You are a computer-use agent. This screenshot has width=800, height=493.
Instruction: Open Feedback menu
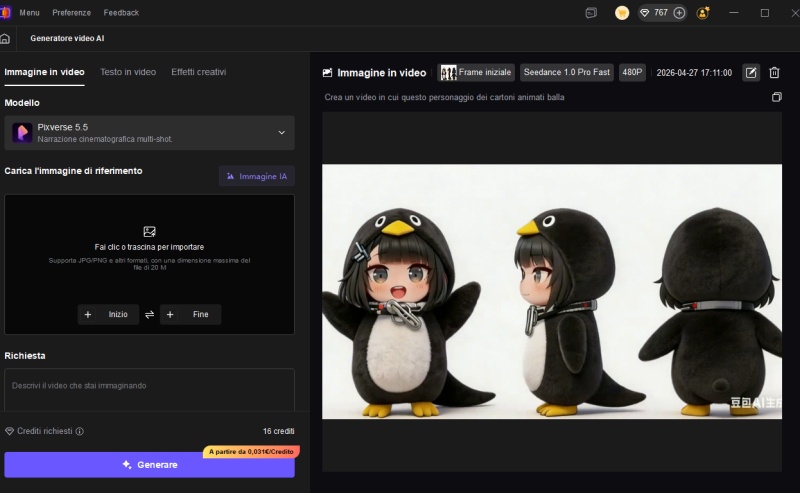(x=121, y=13)
